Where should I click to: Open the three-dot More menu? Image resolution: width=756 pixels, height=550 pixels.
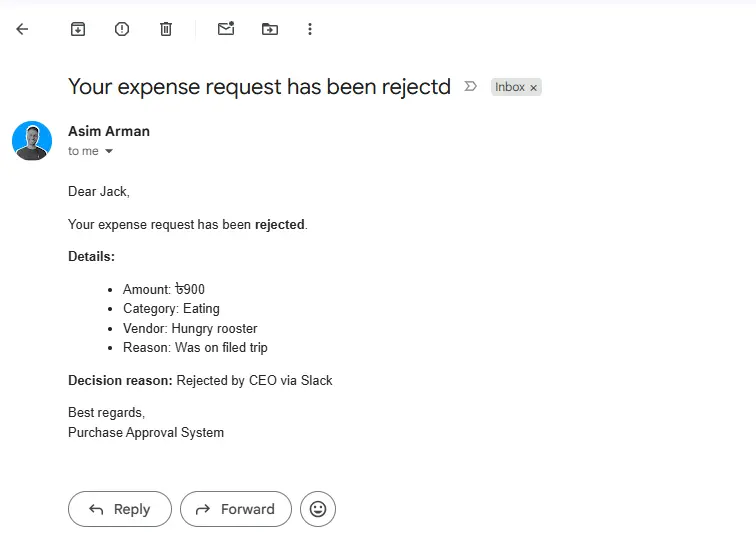tap(310, 29)
